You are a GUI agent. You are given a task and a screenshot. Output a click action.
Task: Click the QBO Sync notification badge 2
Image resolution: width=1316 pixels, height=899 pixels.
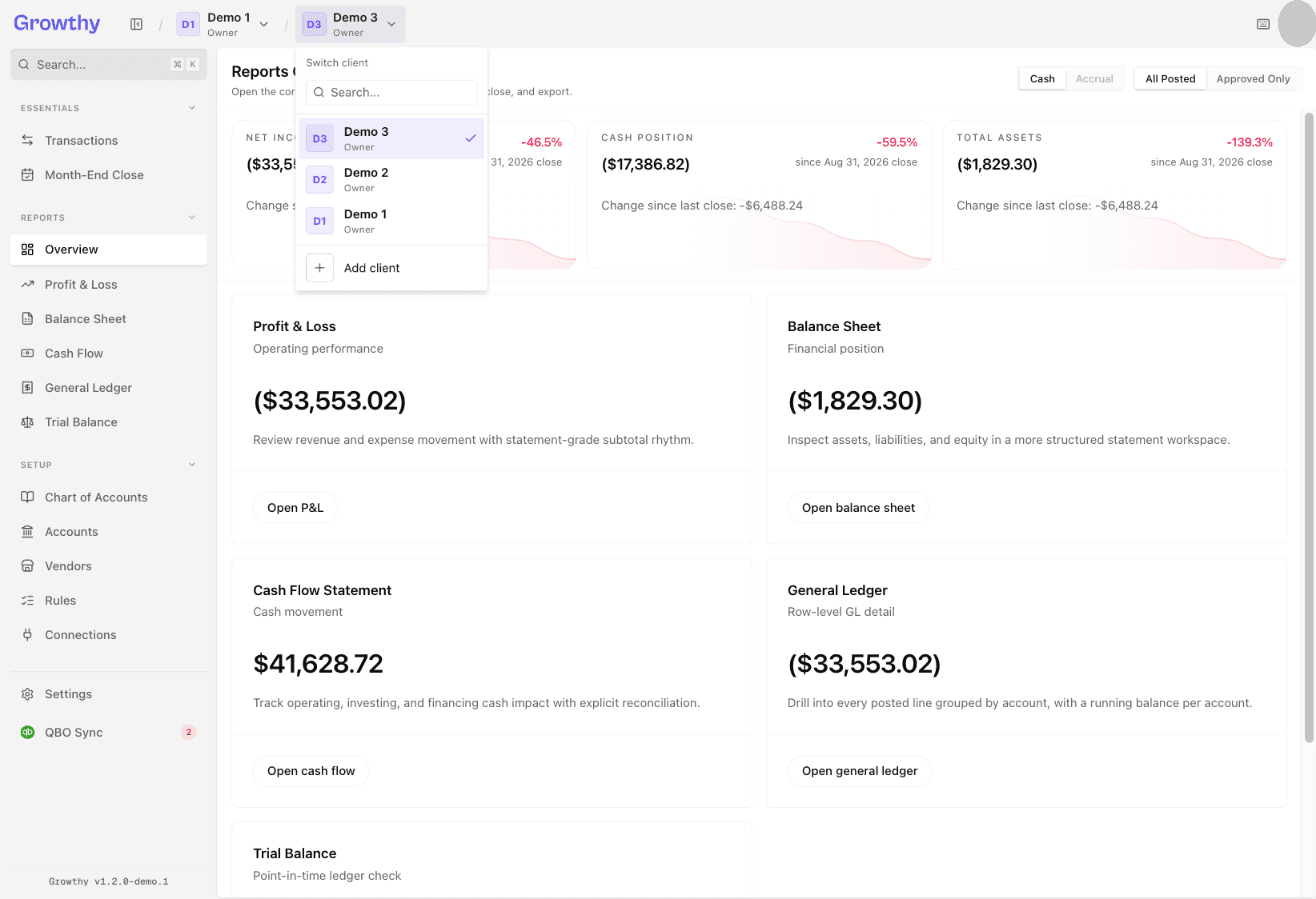pos(188,733)
